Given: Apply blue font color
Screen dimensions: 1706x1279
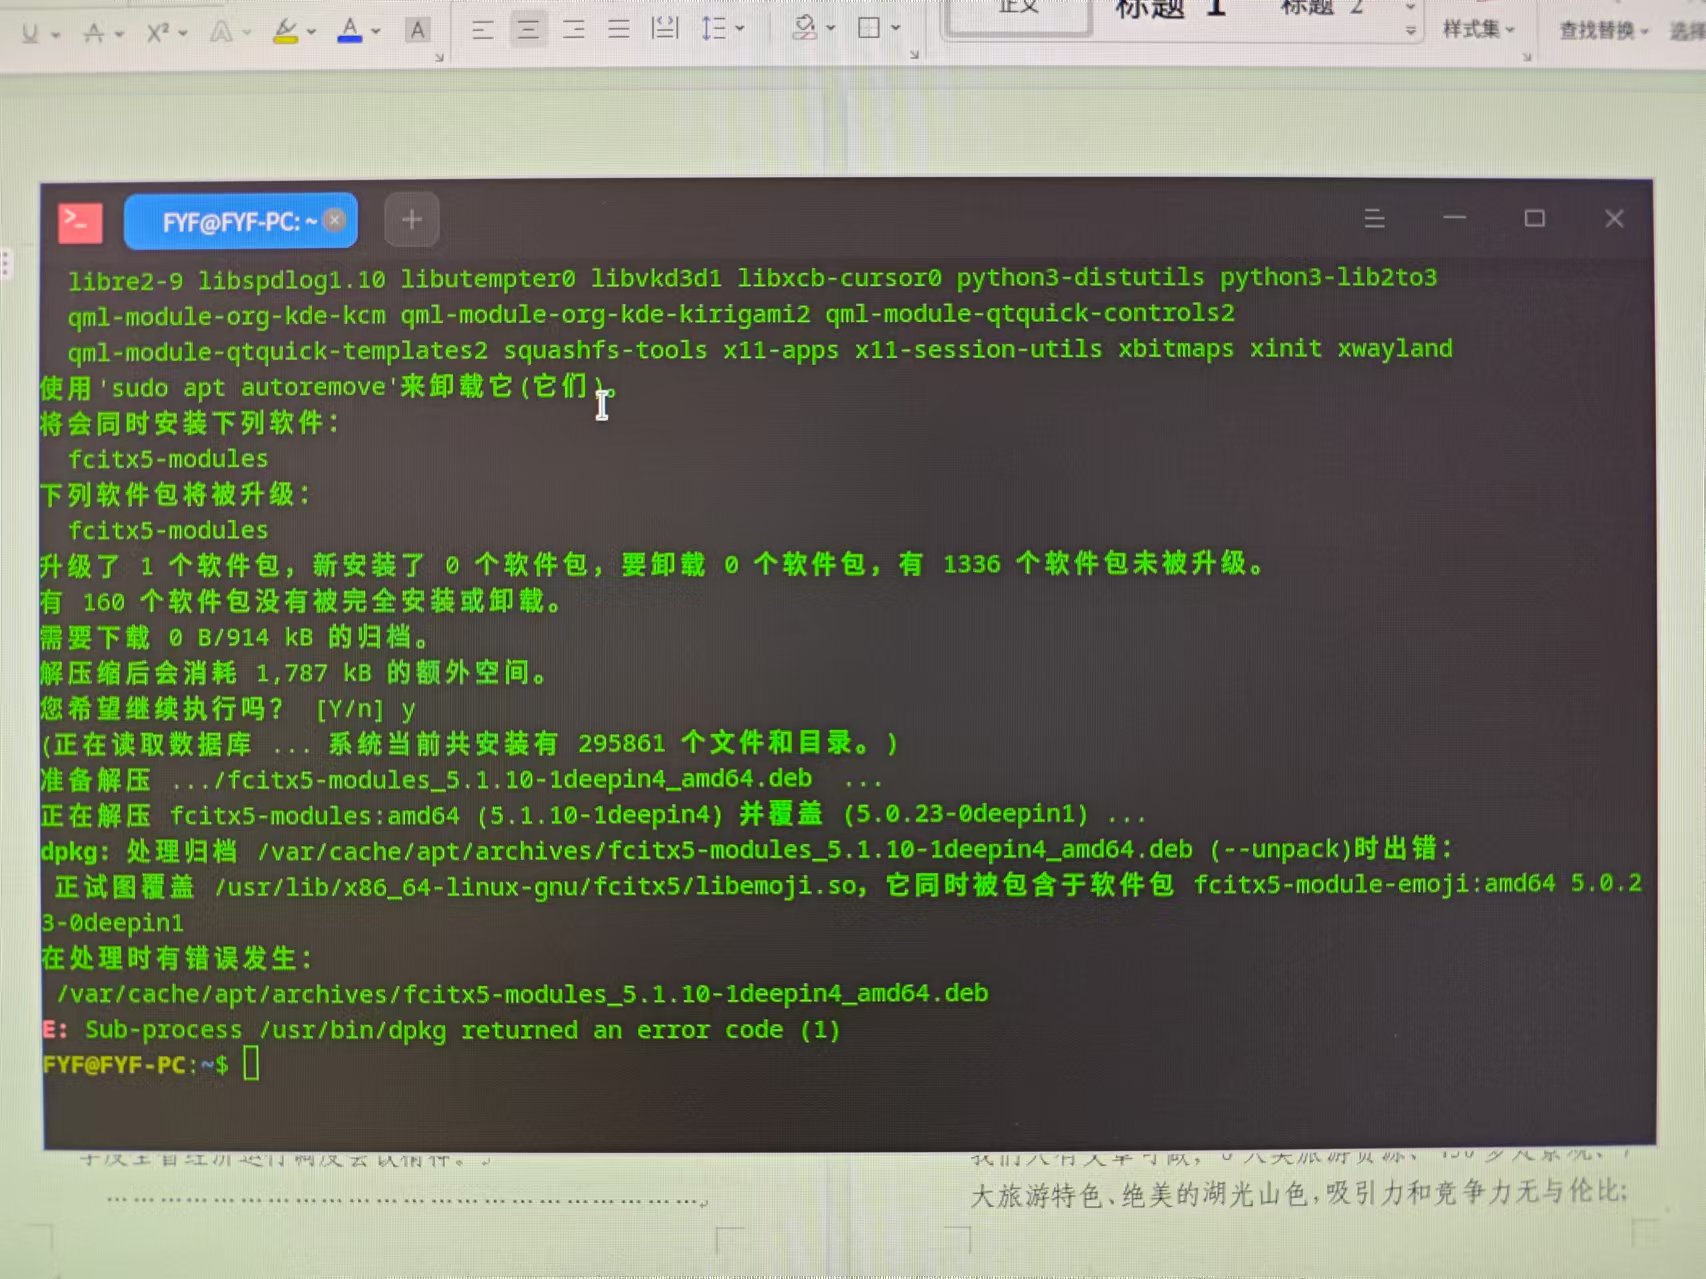Looking at the screenshot, I should [x=350, y=31].
